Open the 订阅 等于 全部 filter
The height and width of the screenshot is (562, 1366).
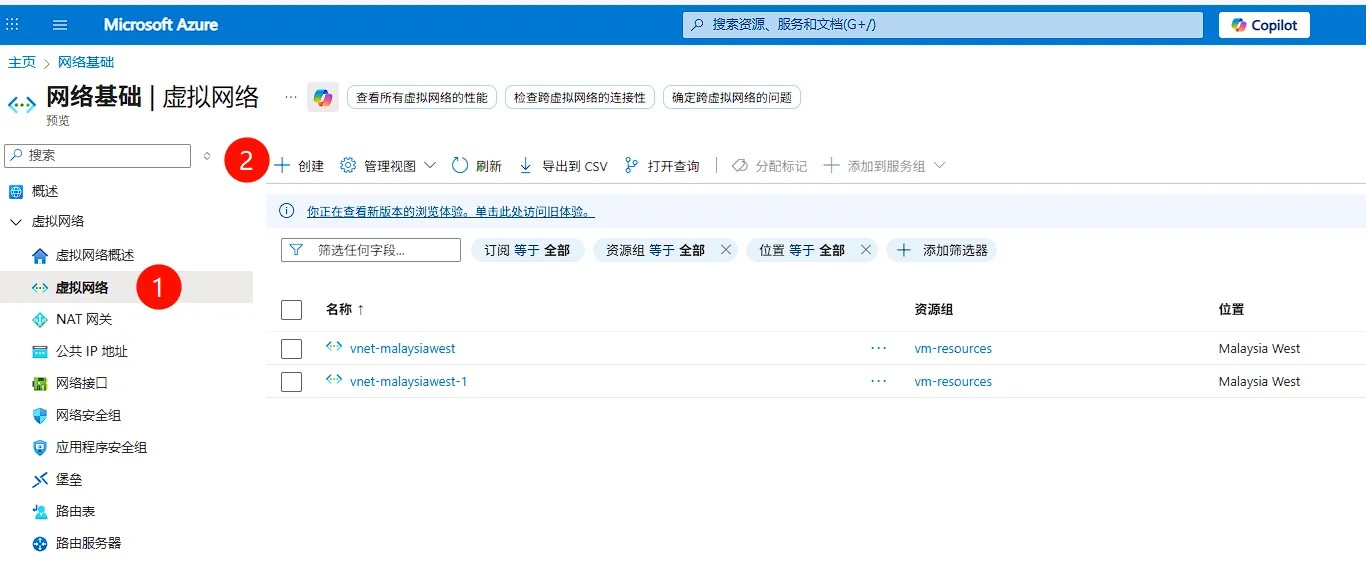point(528,250)
